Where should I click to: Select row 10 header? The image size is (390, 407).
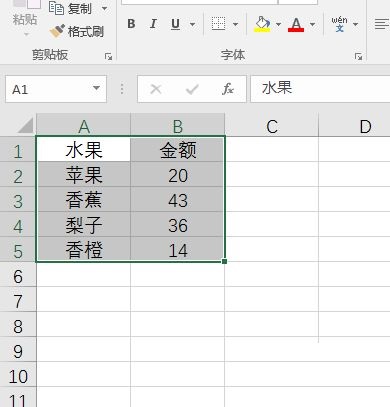18,375
